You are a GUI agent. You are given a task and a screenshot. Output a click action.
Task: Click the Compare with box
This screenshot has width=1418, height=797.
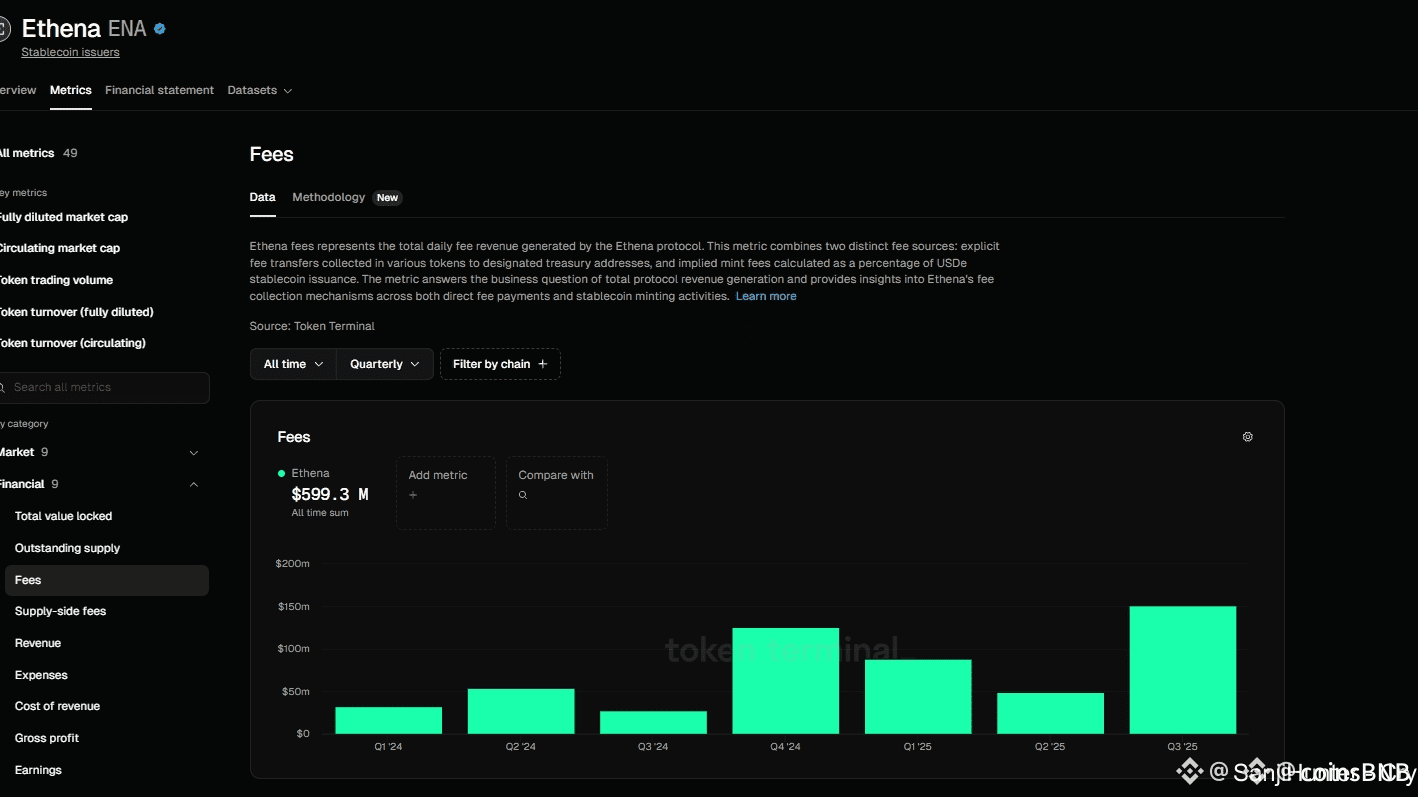(x=556, y=493)
